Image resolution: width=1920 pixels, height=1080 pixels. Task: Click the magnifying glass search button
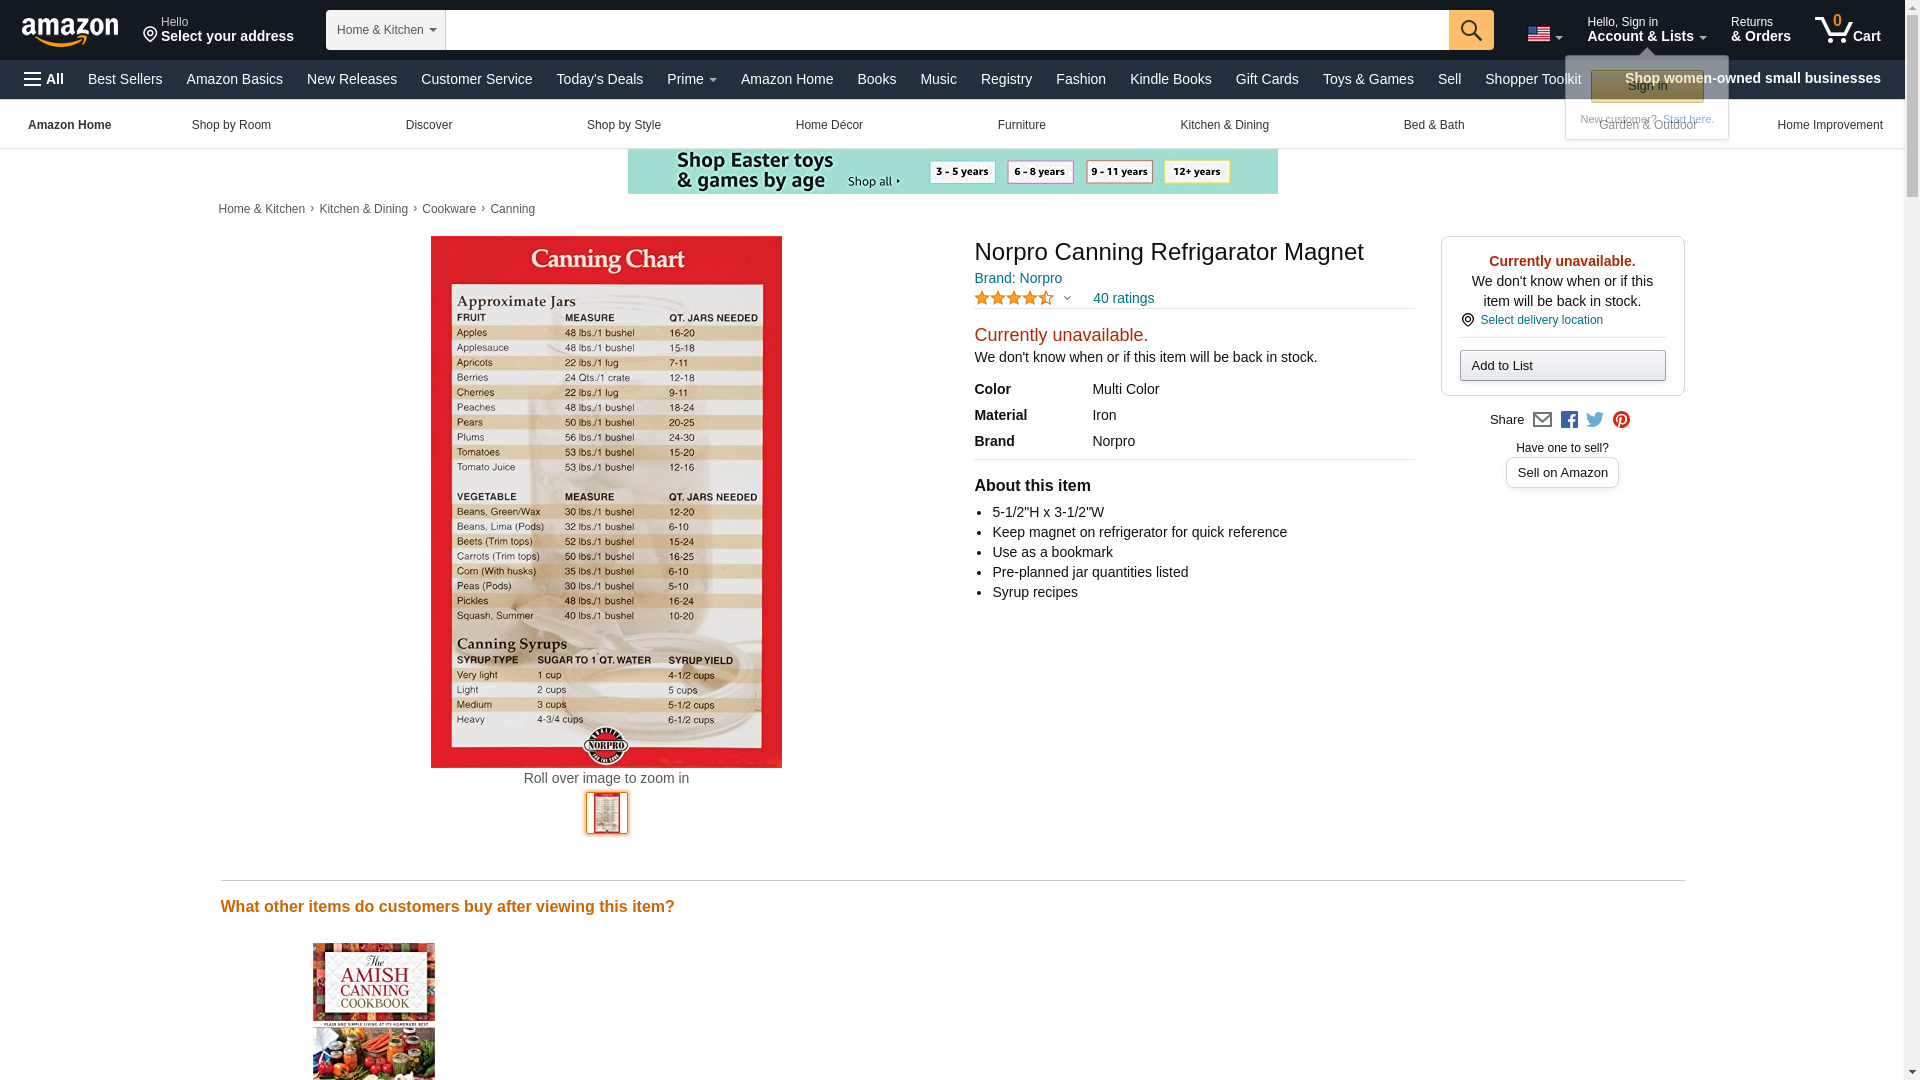tap(1470, 30)
